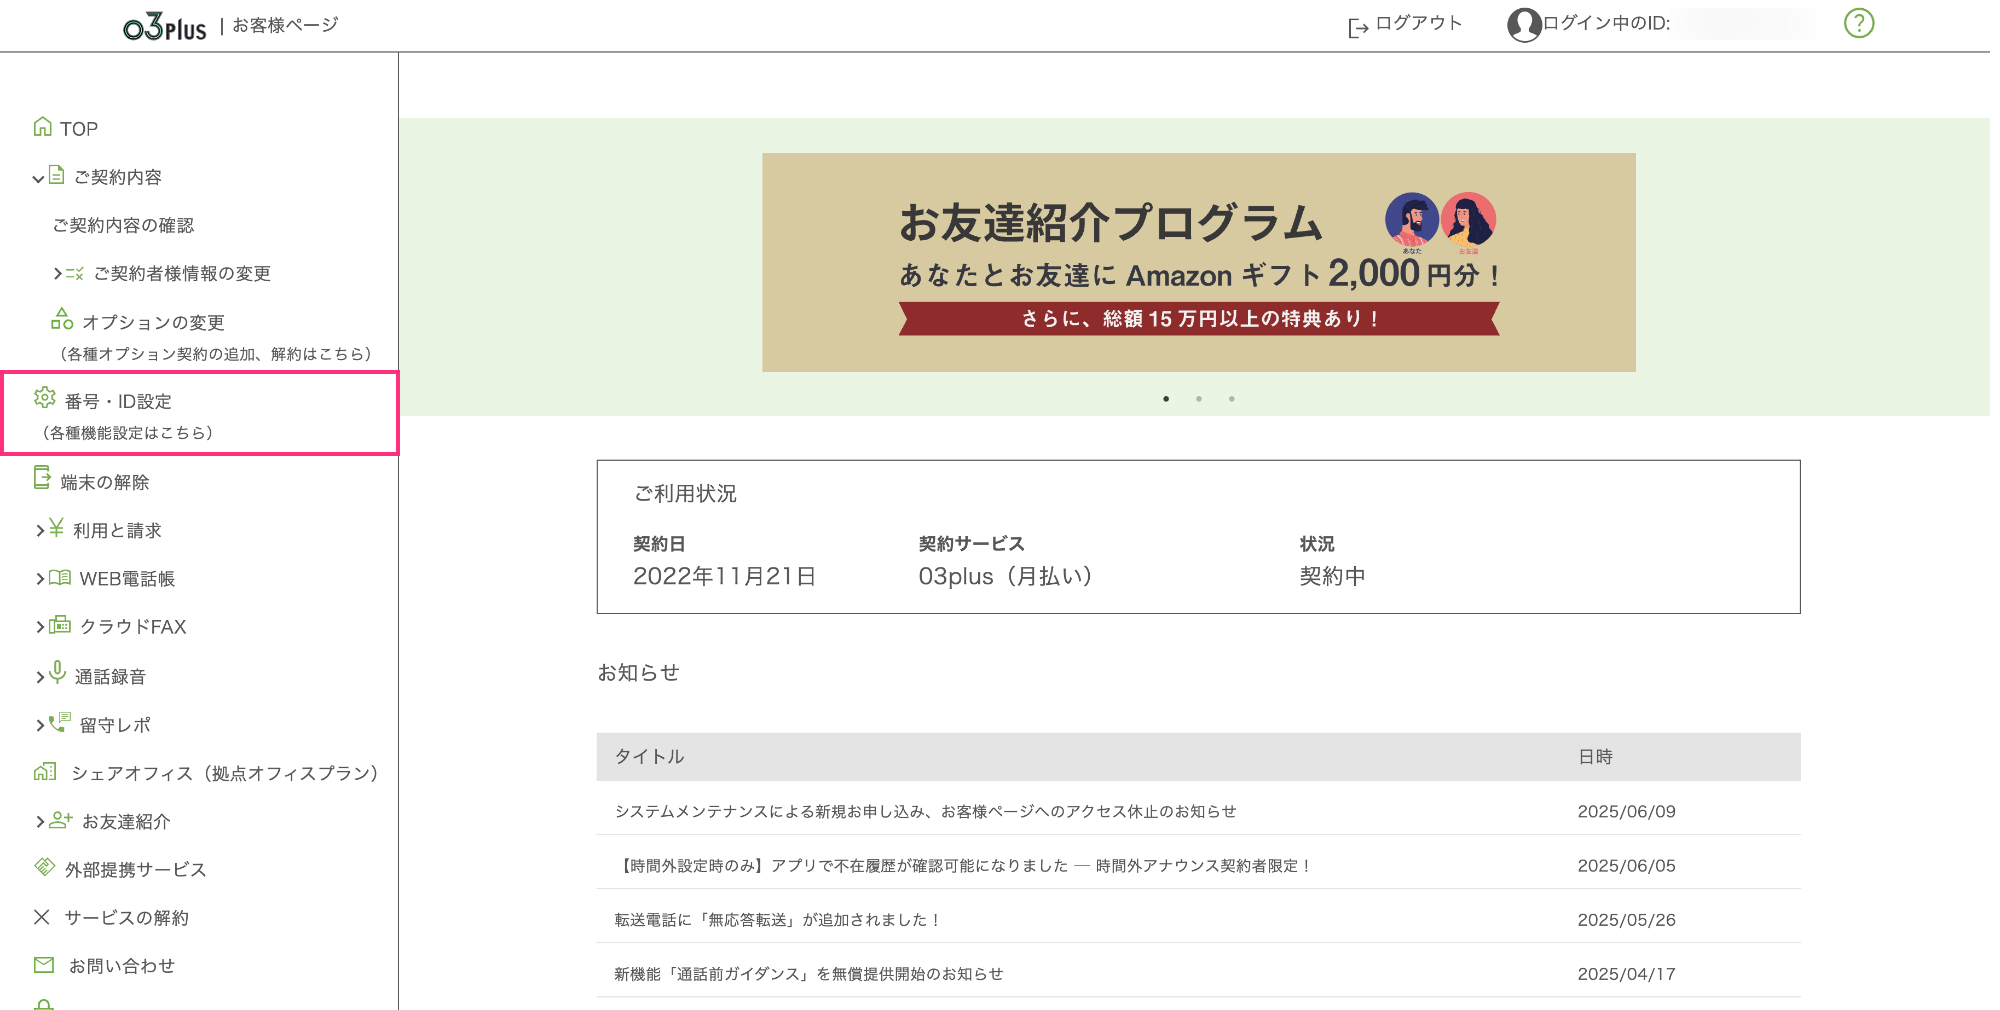Select the クラウドFAX fax machine icon
Image resolution: width=2000 pixels, height=1010 pixels.
click(x=58, y=626)
